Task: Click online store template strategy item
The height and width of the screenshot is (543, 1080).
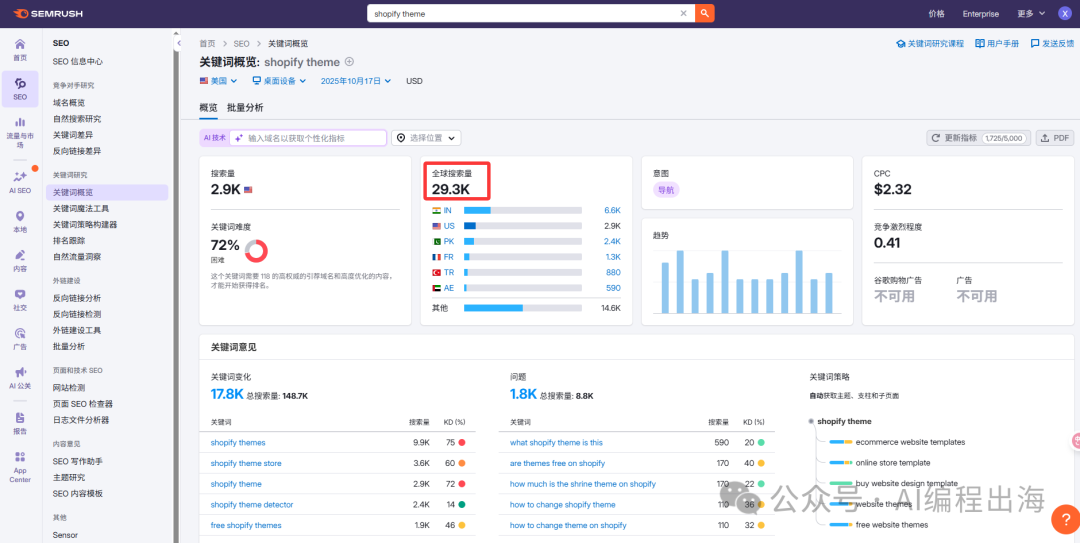Action: pos(893,463)
